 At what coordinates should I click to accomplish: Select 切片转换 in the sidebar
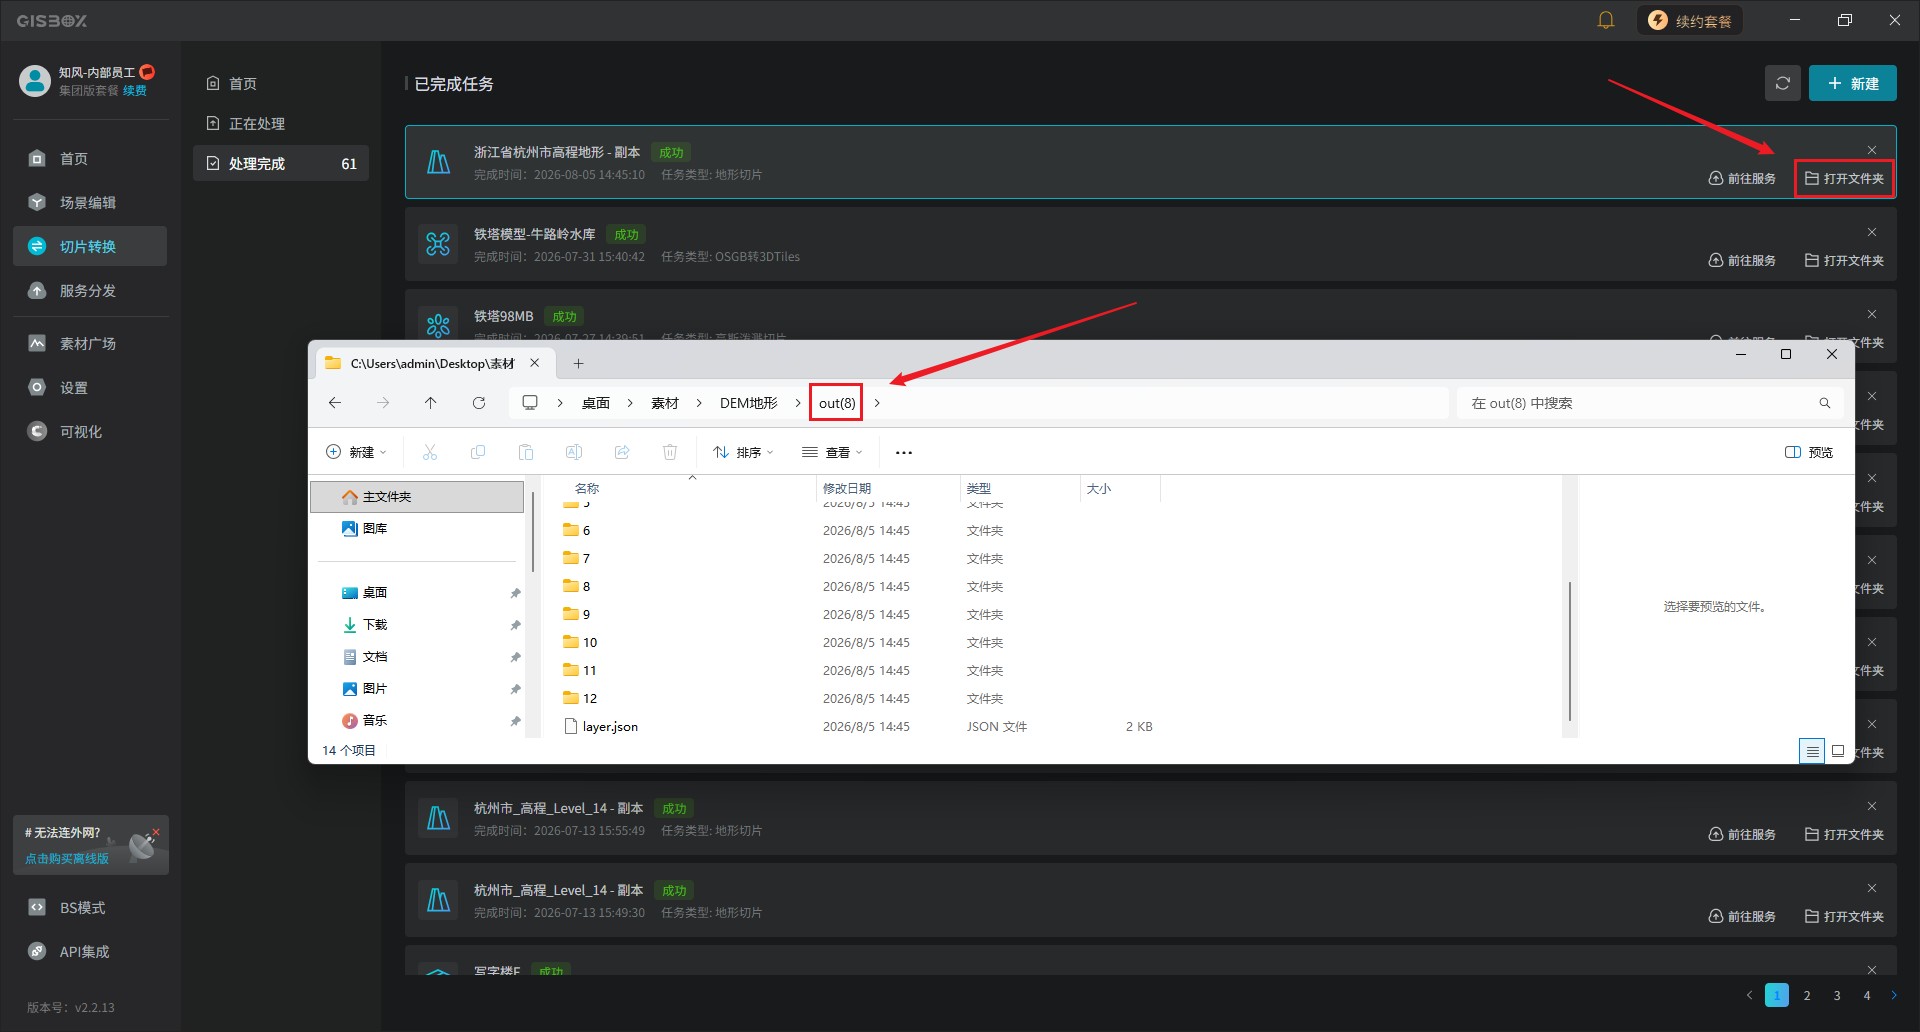pyautogui.click(x=90, y=246)
